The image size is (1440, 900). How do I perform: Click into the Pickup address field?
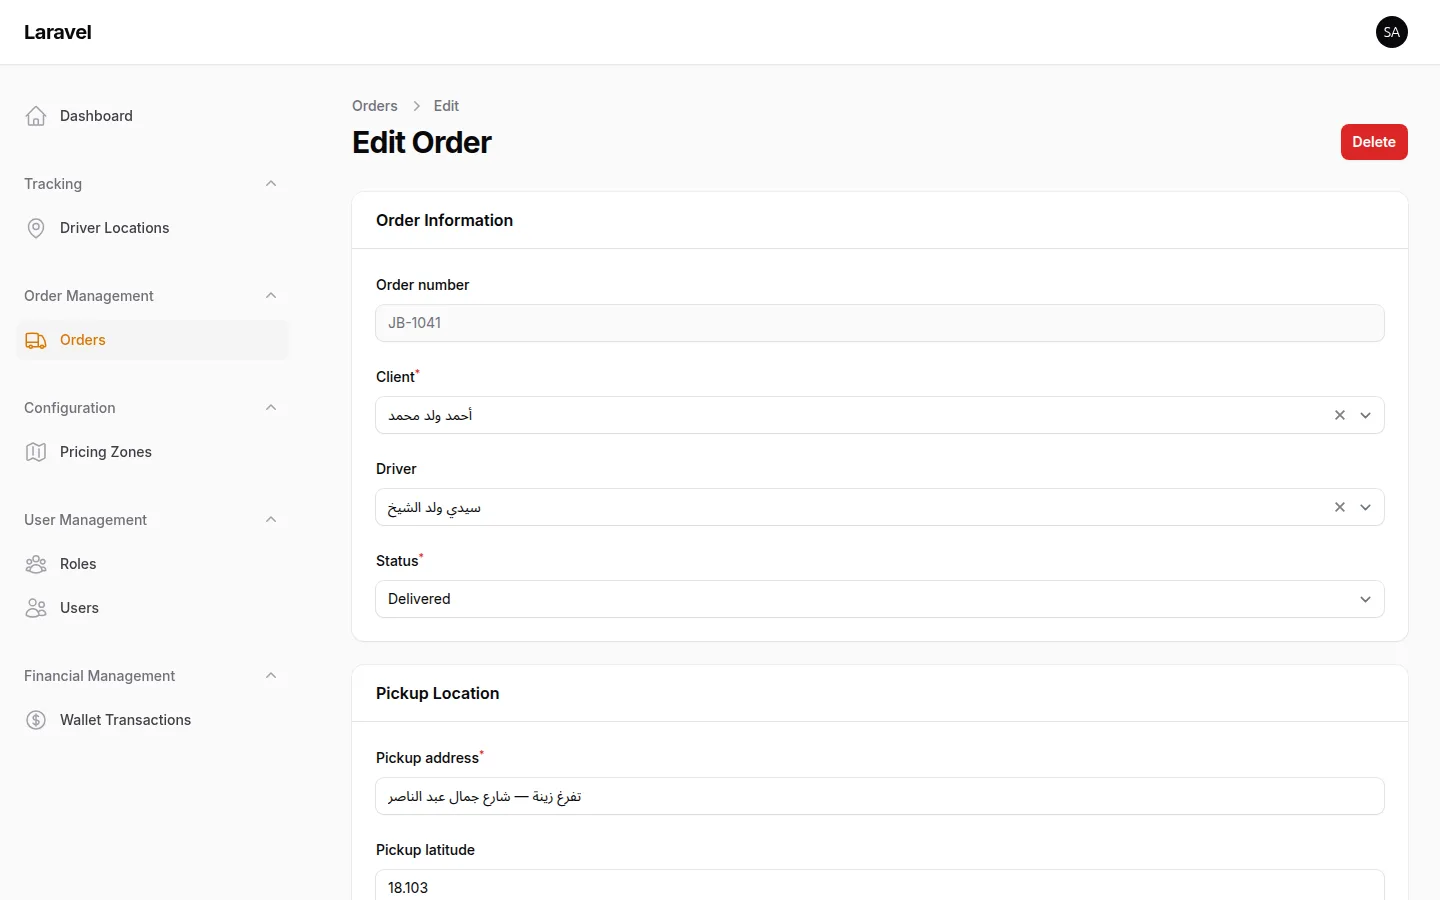click(880, 796)
